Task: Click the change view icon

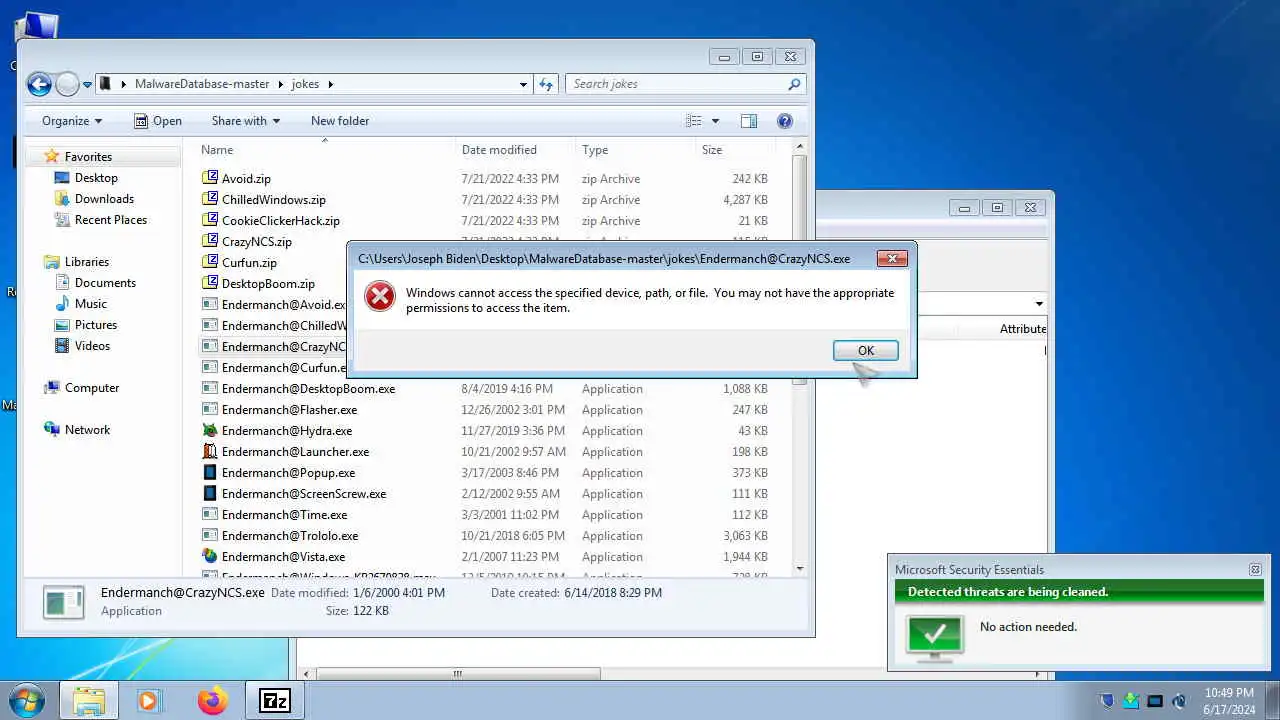Action: [694, 121]
